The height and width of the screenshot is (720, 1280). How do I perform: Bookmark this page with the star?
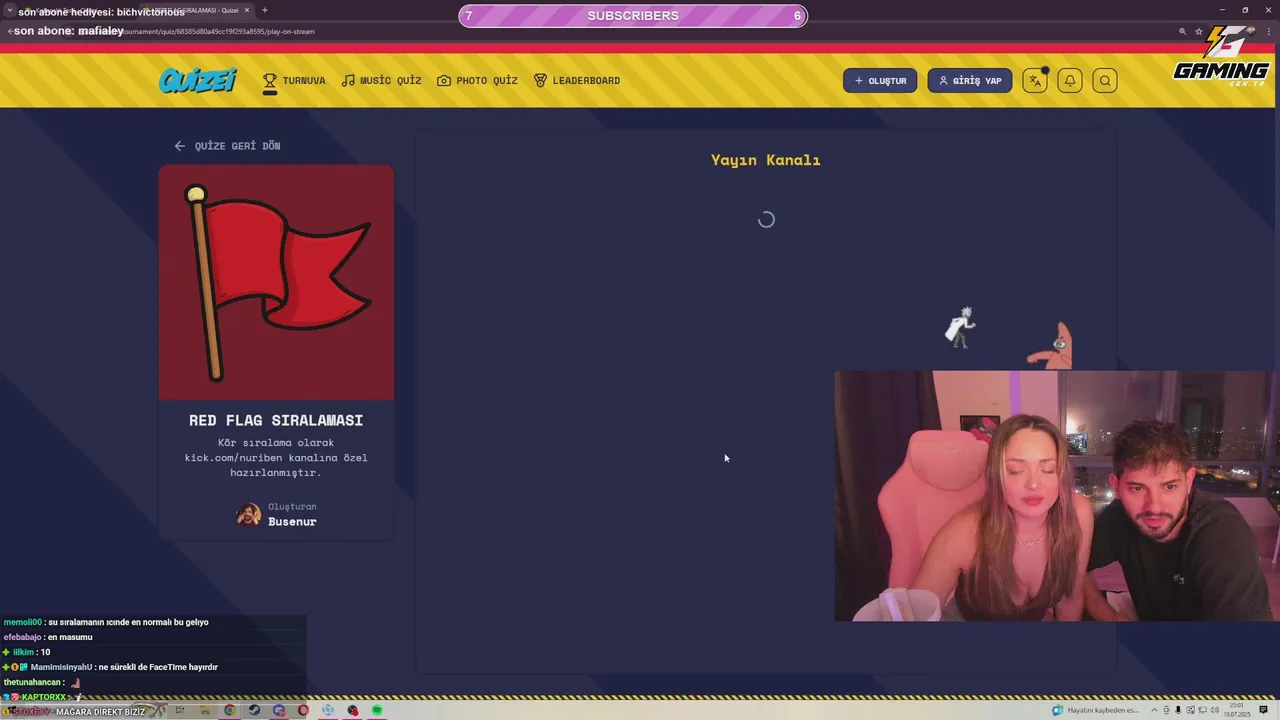(1199, 31)
